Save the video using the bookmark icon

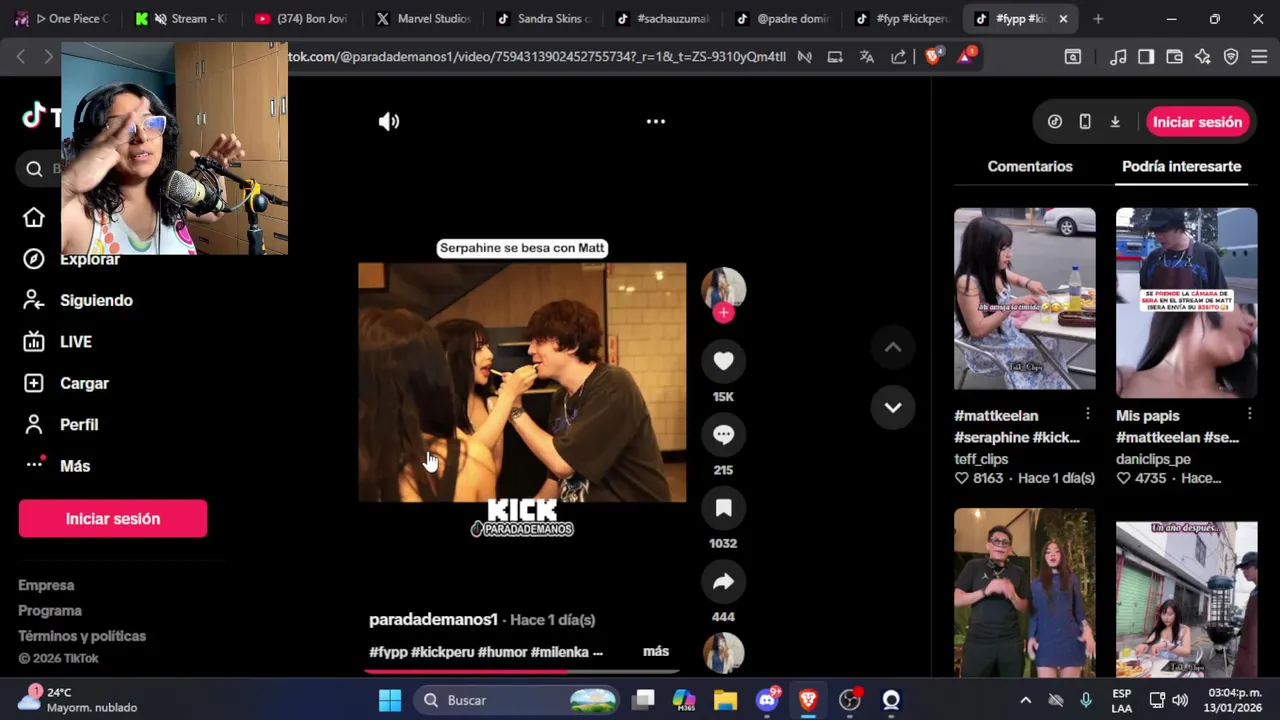723,508
